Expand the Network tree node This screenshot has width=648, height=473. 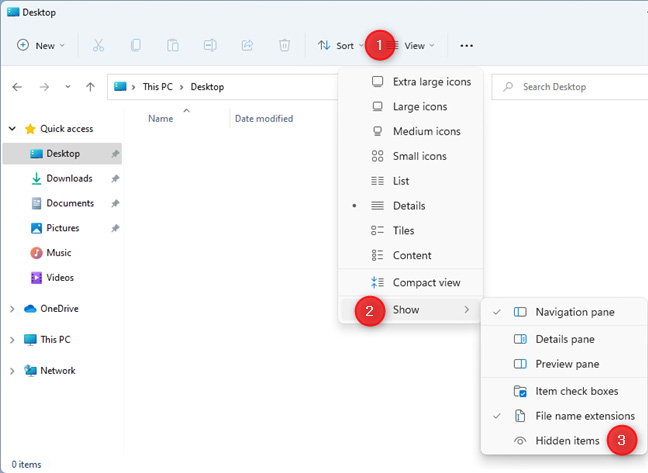click(12, 371)
